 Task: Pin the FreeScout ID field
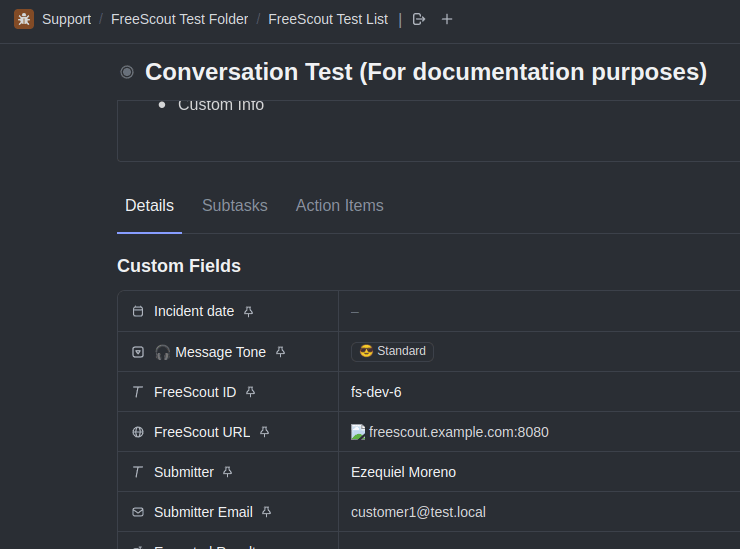click(251, 392)
